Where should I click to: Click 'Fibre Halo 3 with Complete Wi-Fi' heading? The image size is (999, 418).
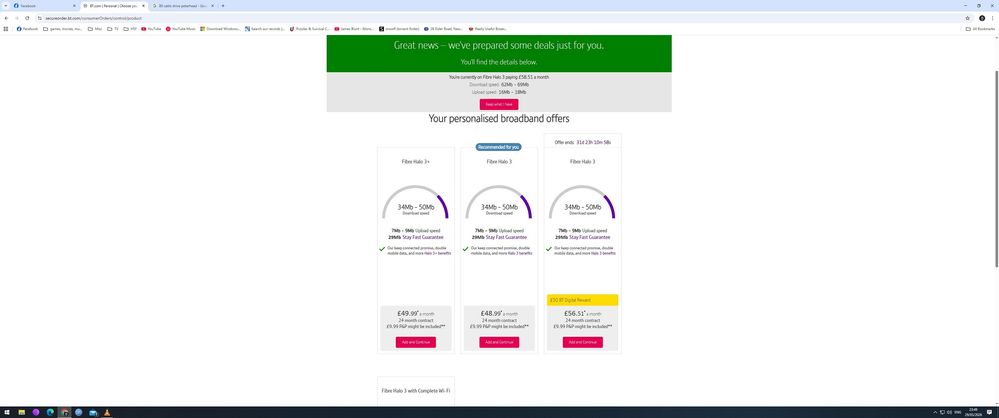(x=415, y=391)
